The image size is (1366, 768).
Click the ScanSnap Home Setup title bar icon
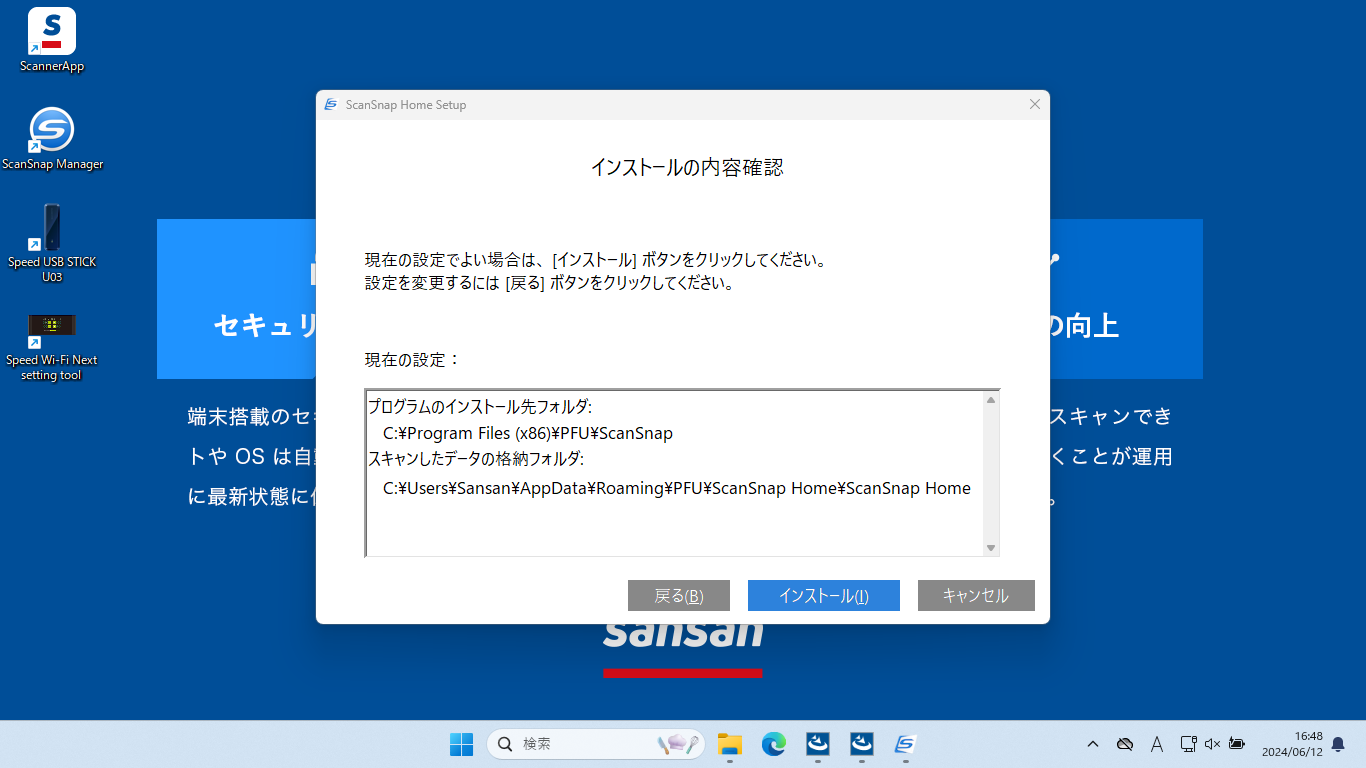click(x=331, y=105)
